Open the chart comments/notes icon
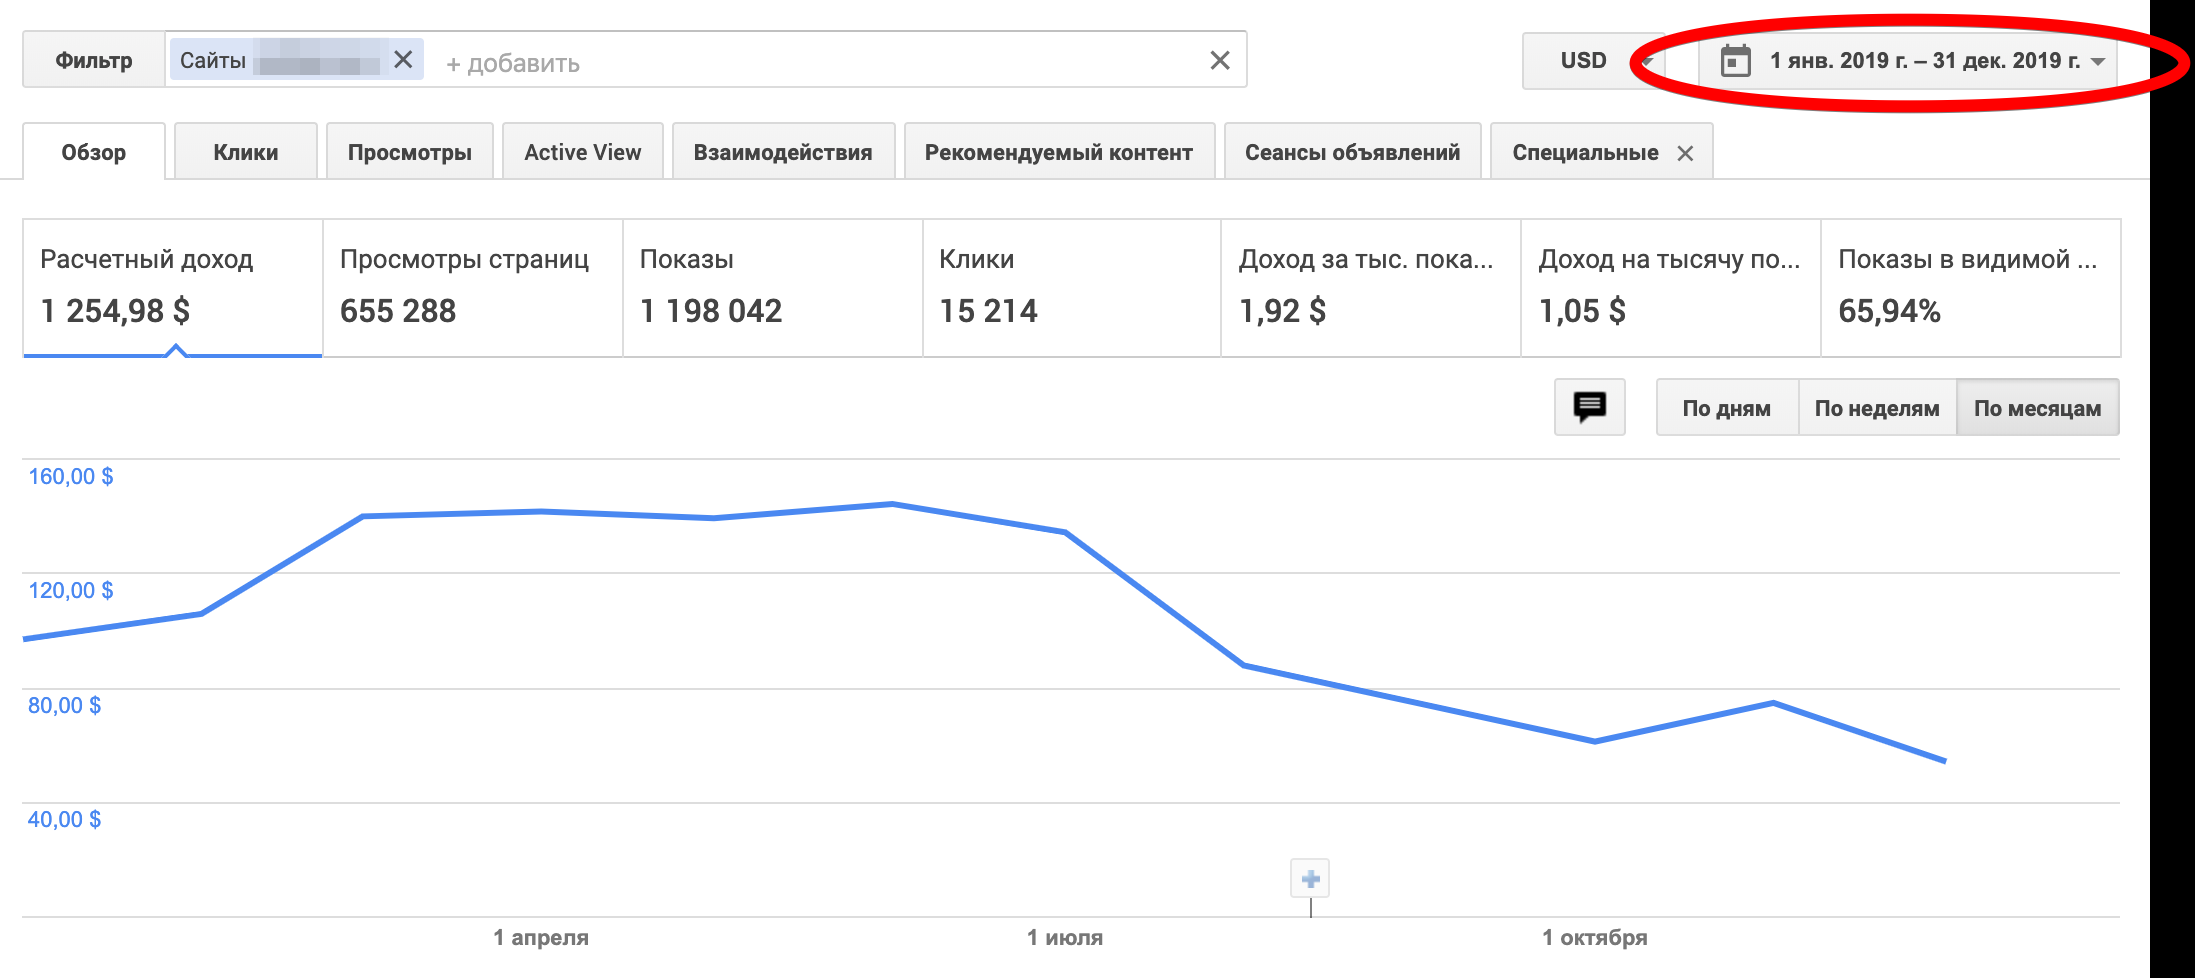This screenshot has height=978, width=2195. coord(1589,407)
